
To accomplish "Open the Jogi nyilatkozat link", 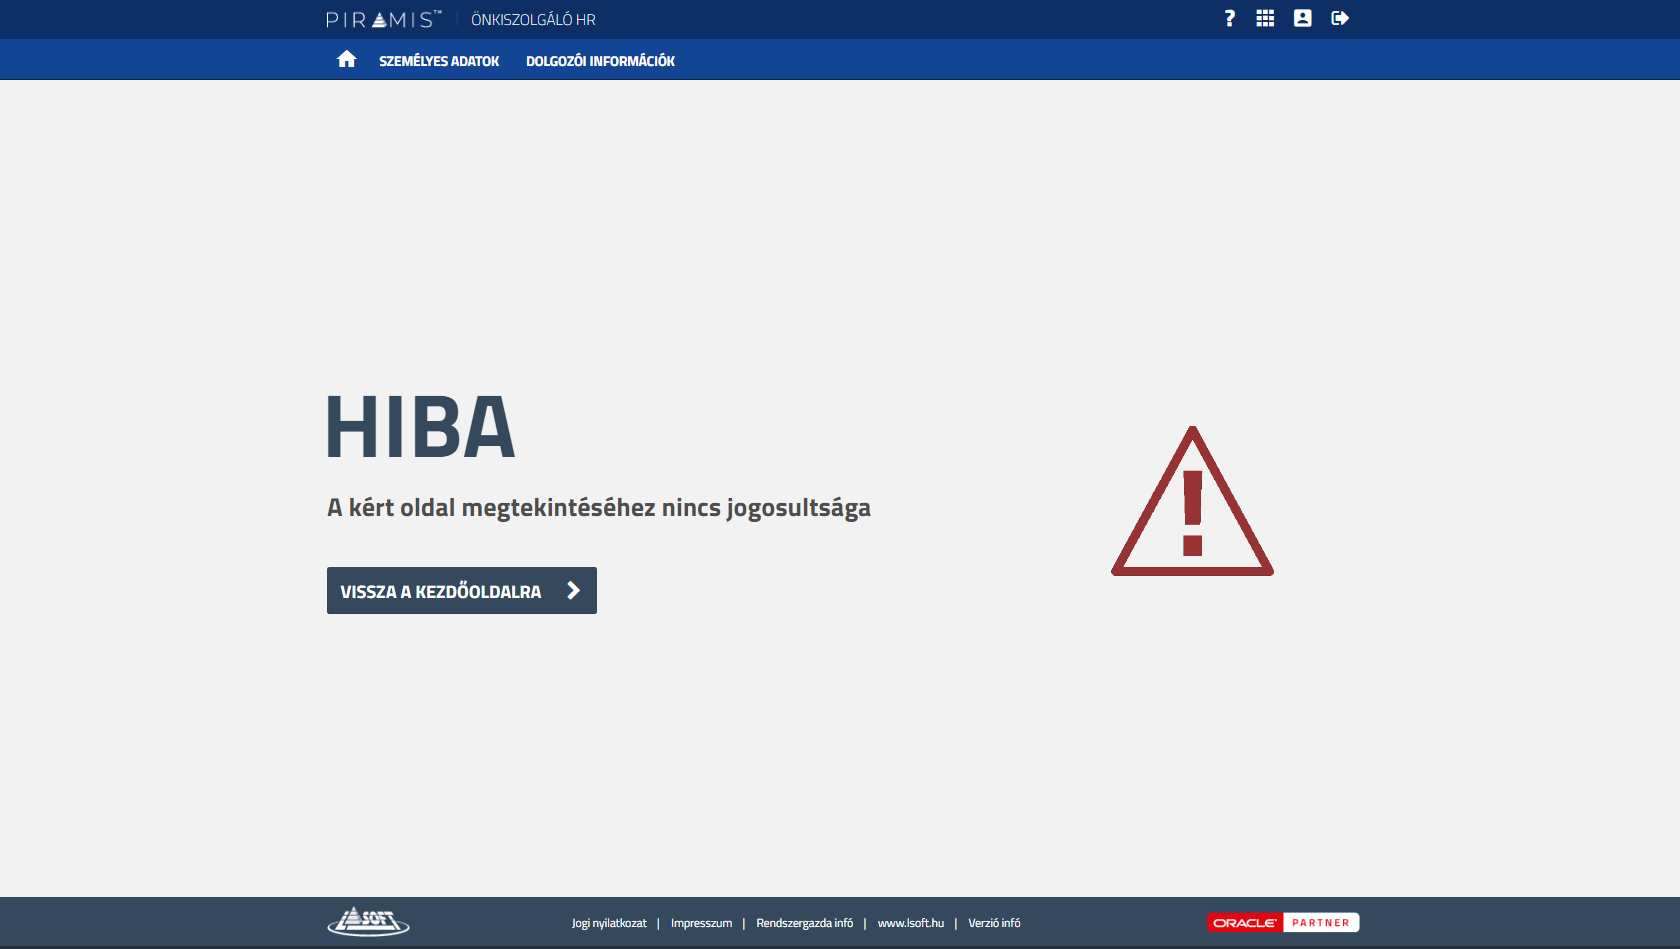I will pos(609,923).
